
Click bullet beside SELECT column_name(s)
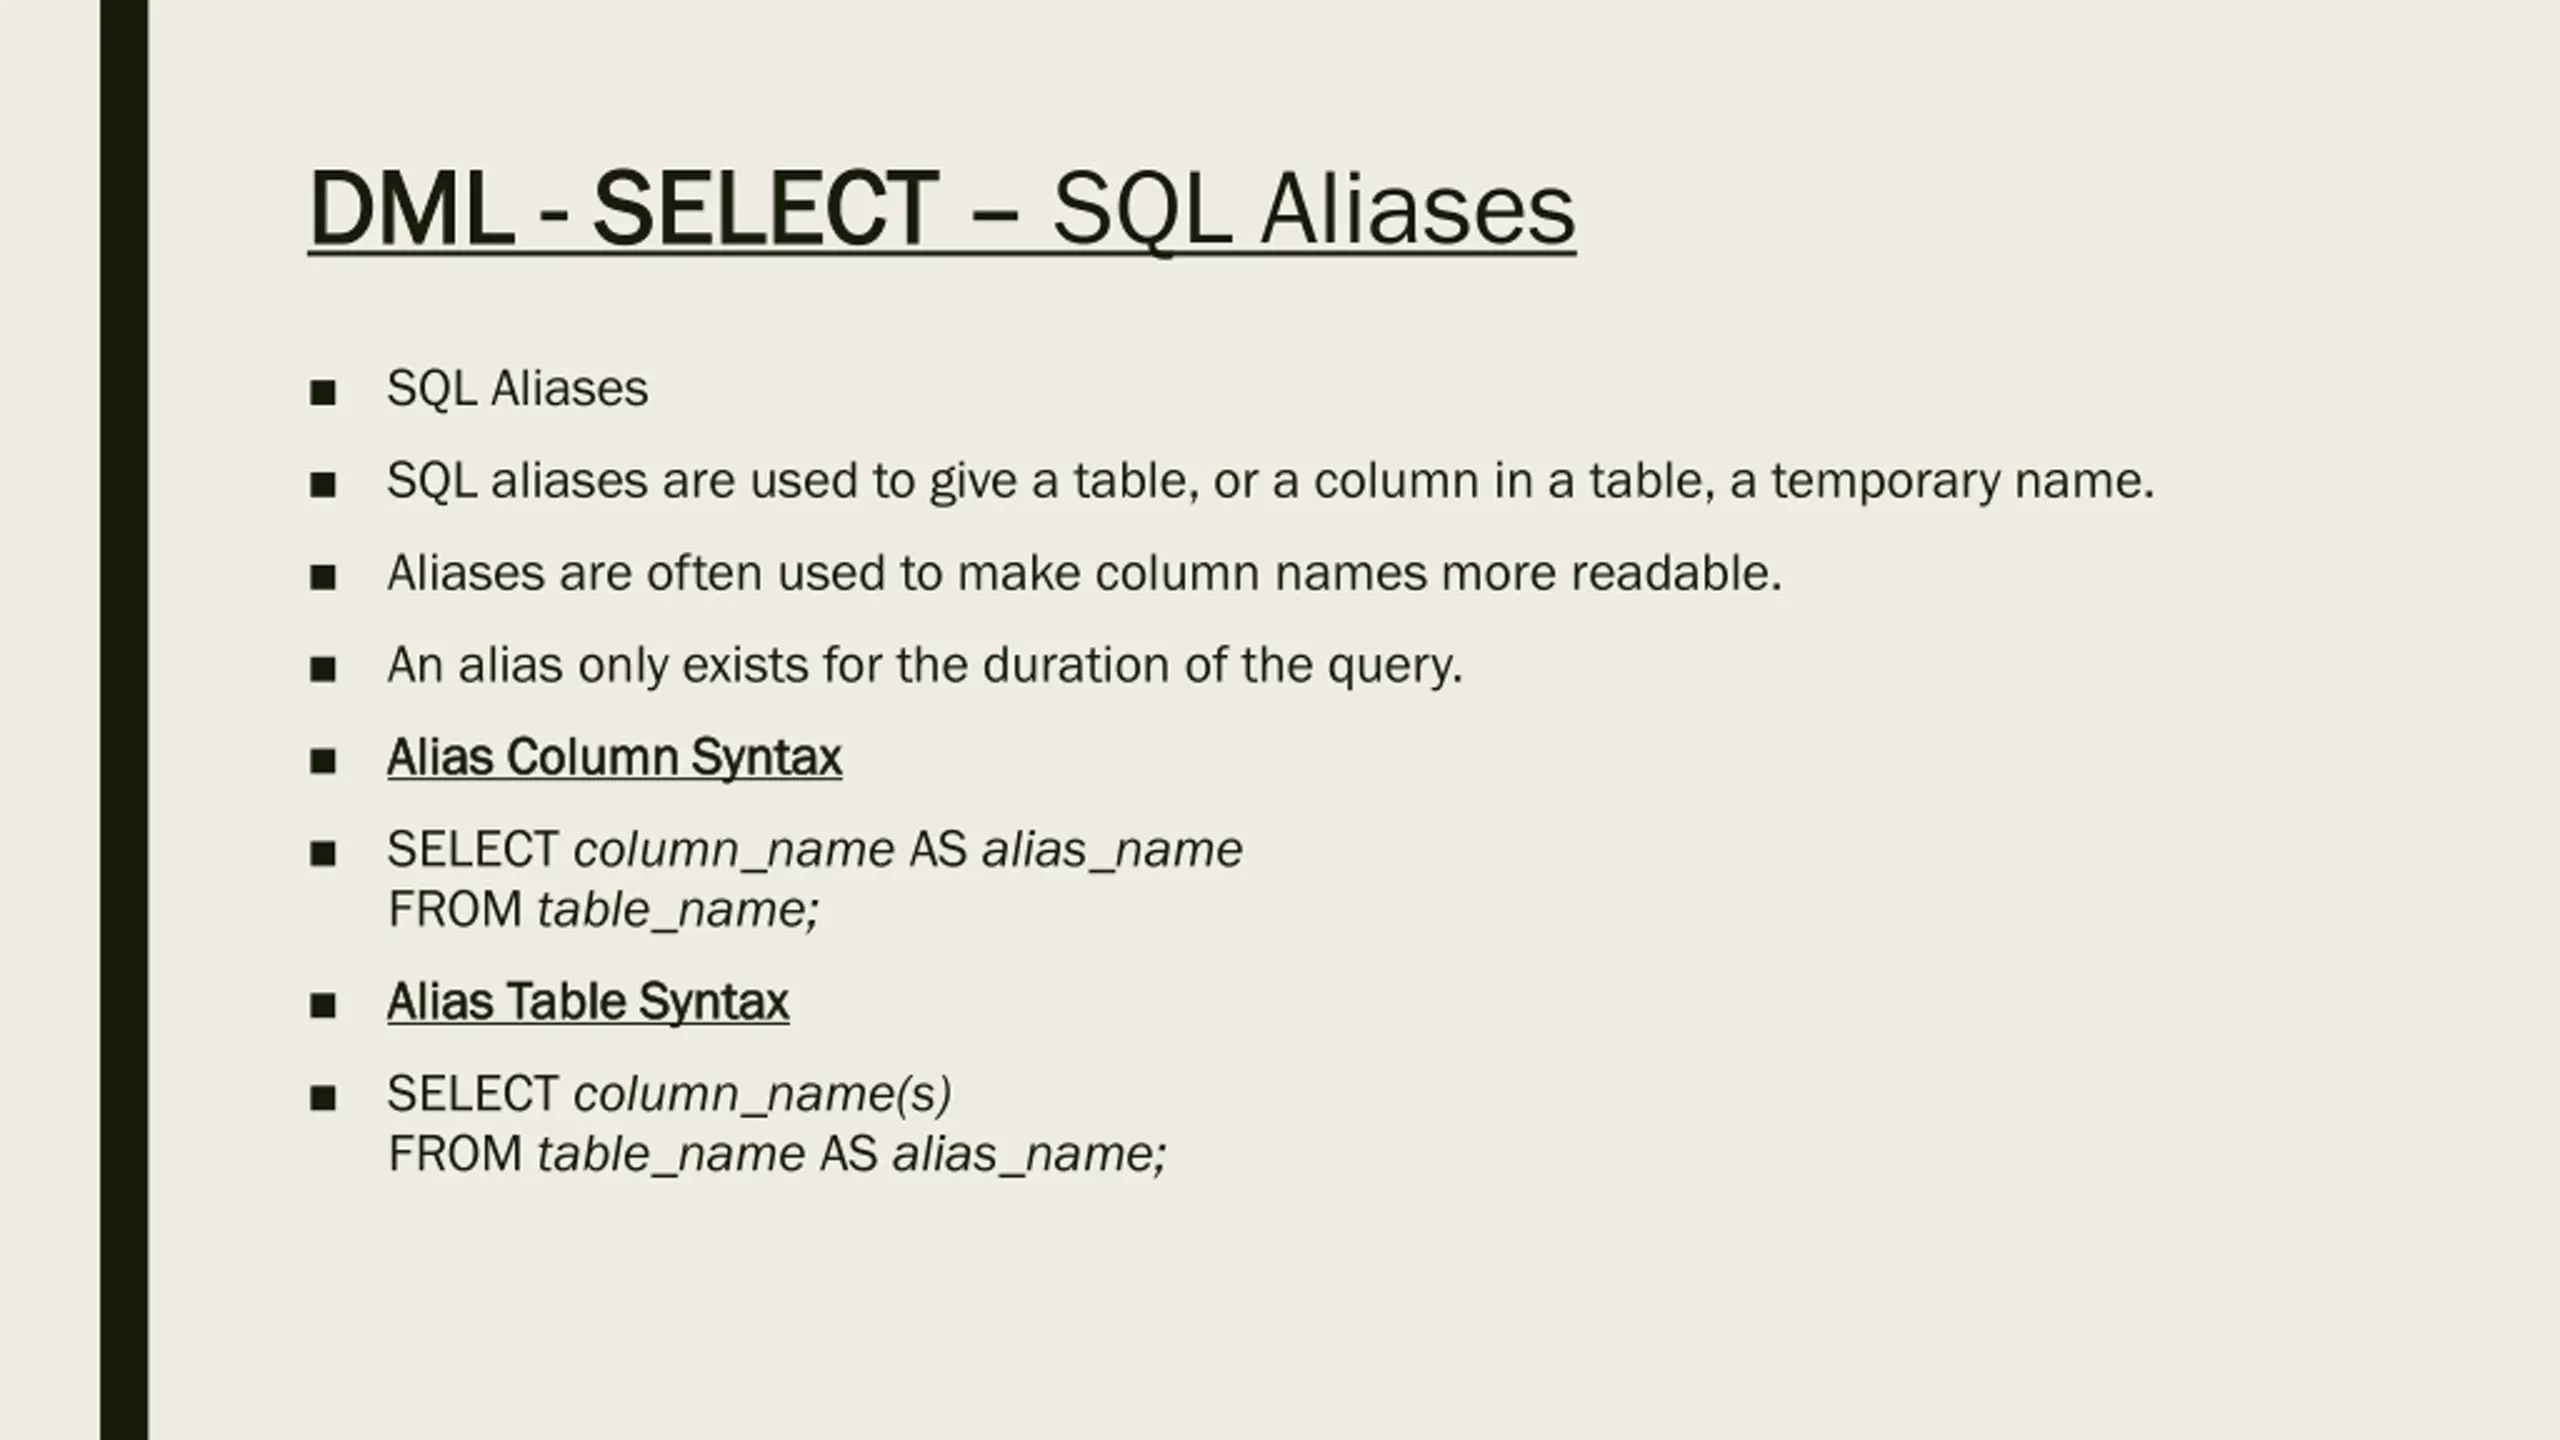pyautogui.click(x=322, y=1098)
